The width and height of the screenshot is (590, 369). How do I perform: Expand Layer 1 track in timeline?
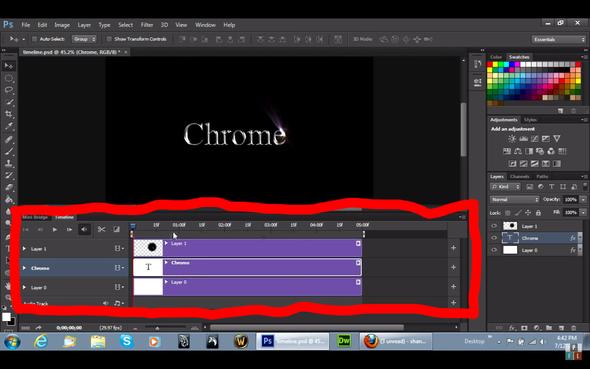[x=24, y=249]
